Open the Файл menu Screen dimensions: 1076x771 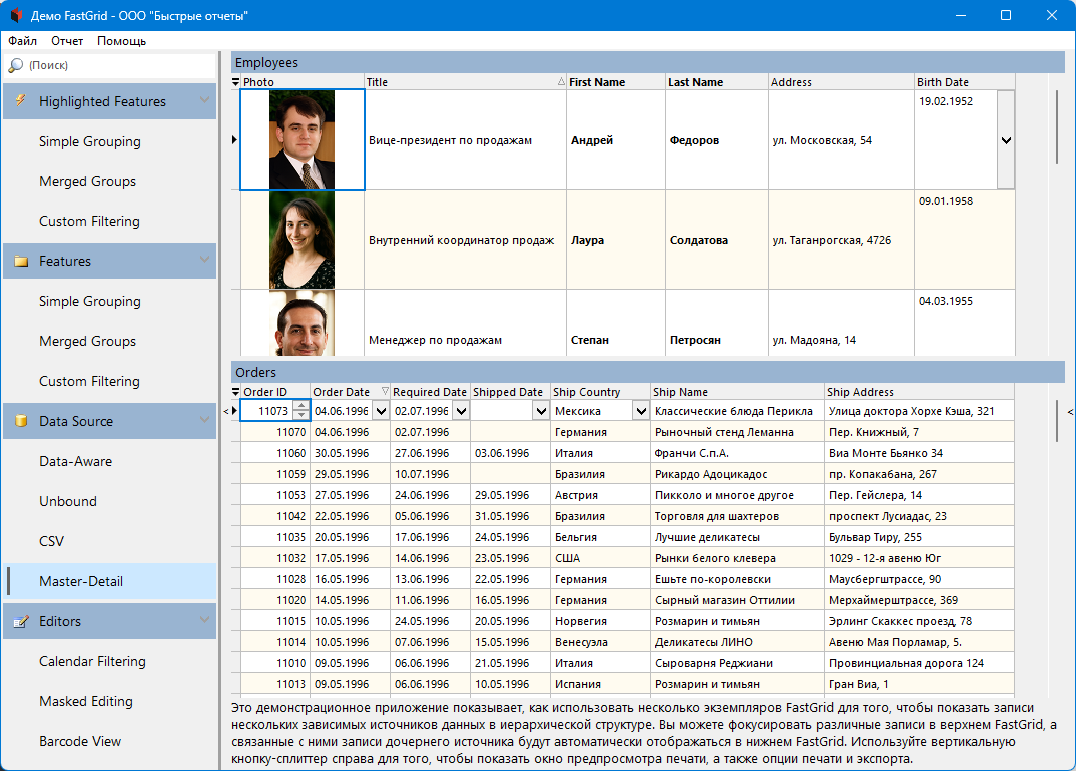click(22, 41)
